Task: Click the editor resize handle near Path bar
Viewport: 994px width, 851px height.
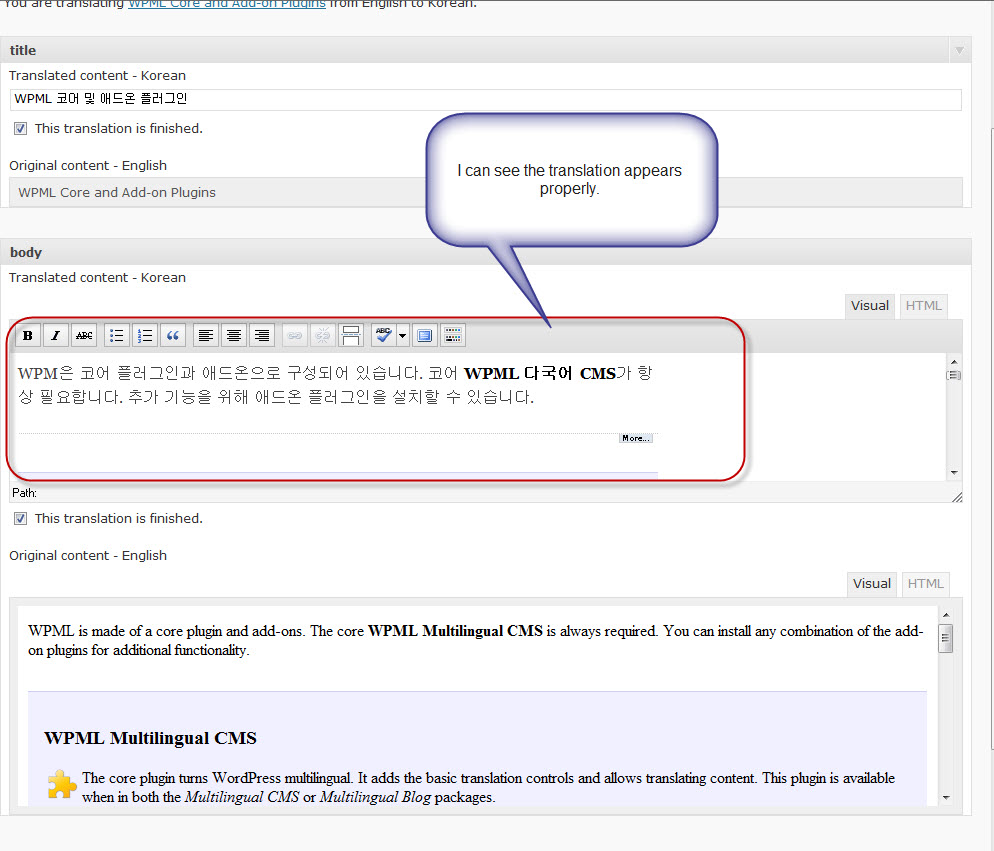Action: (x=957, y=497)
